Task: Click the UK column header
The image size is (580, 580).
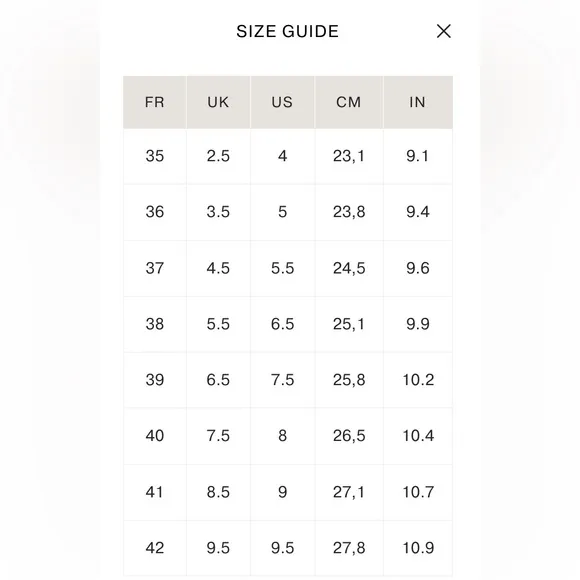Action: click(218, 102)
